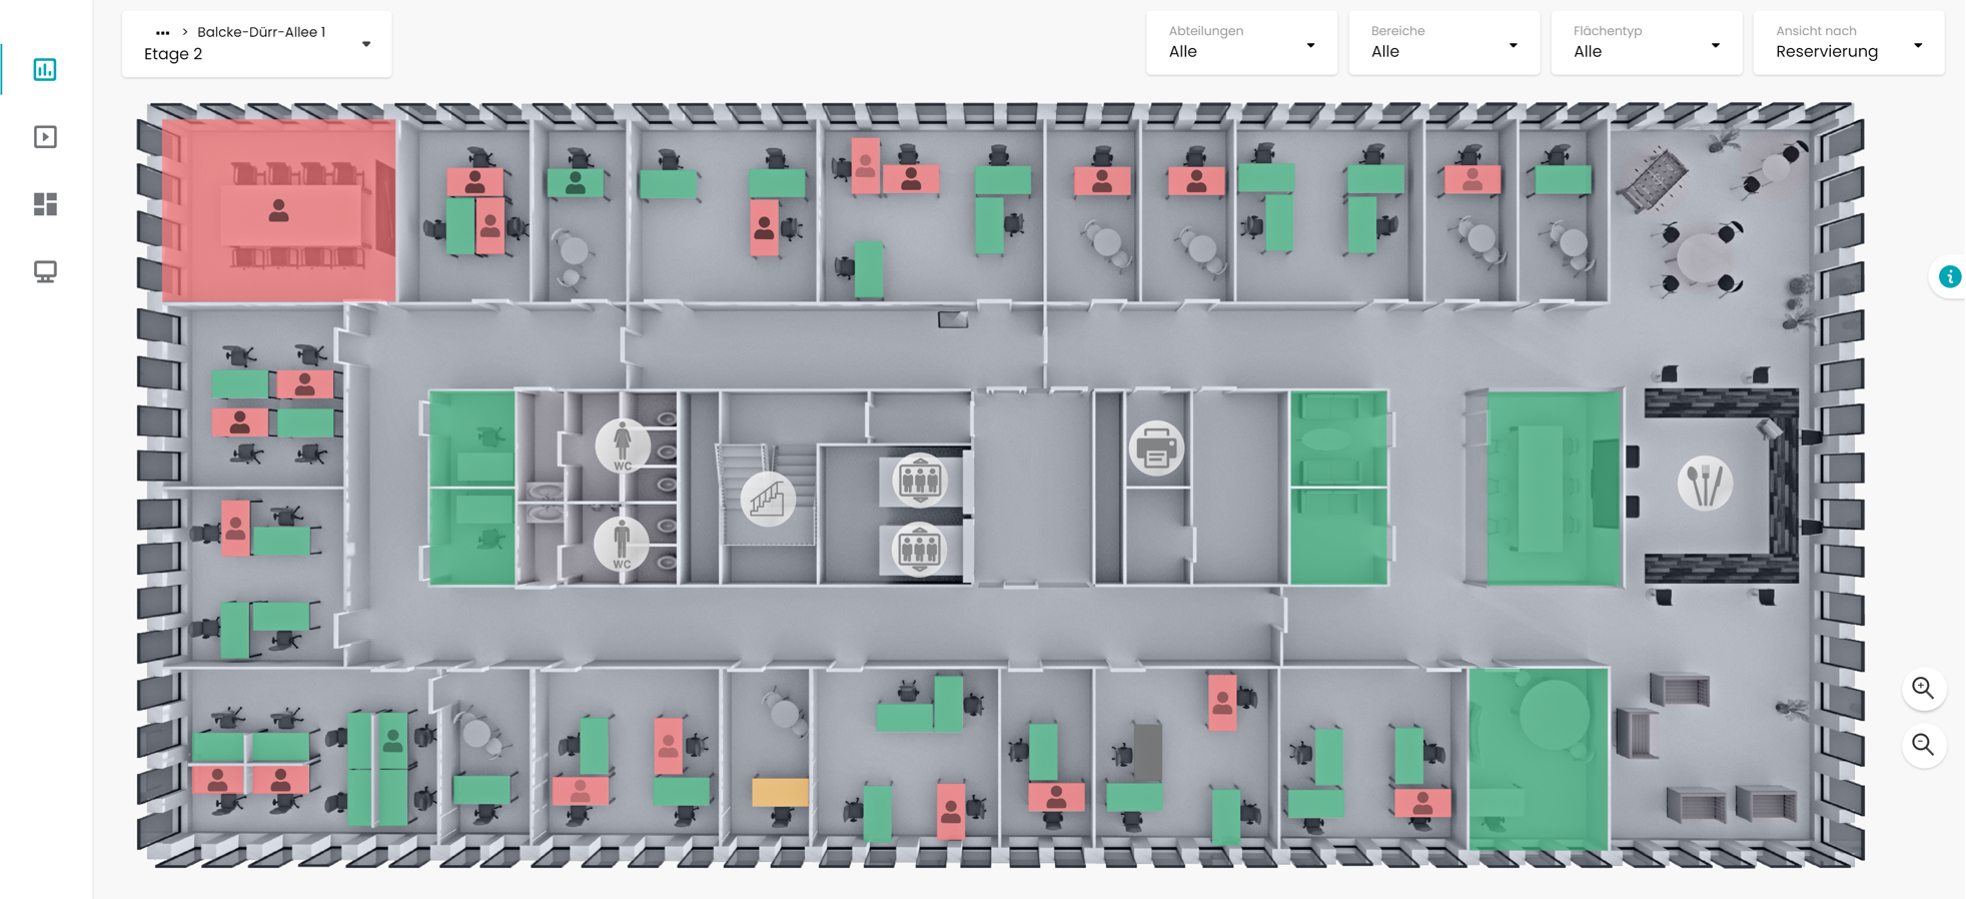1966x899 pixels.
Task: Open the monitor display sidebar icon
Action: (45, 271)
